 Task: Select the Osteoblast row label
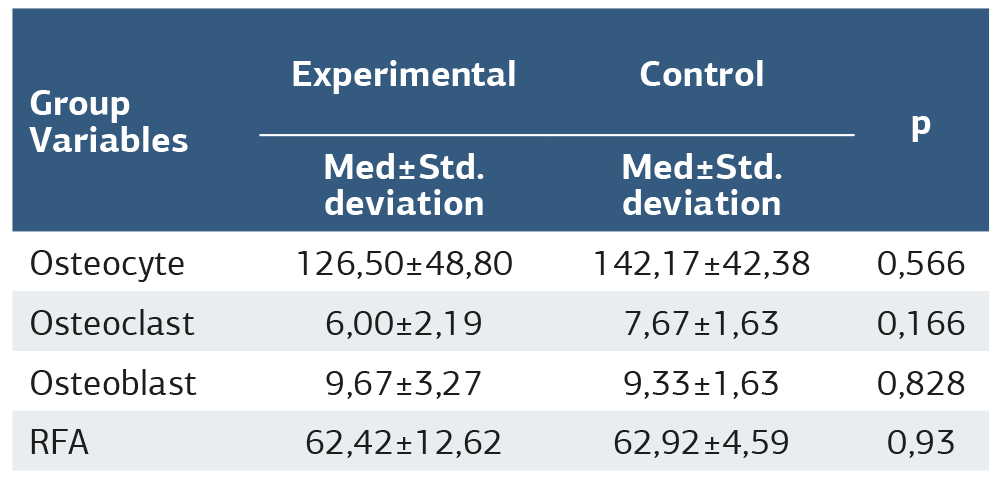[x=113, y=382]
